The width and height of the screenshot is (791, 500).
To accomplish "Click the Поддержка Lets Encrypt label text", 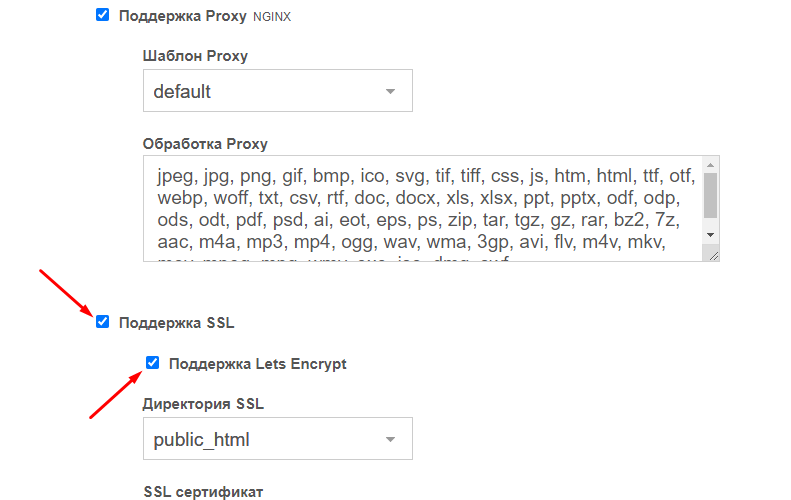I will pos(257,364).
